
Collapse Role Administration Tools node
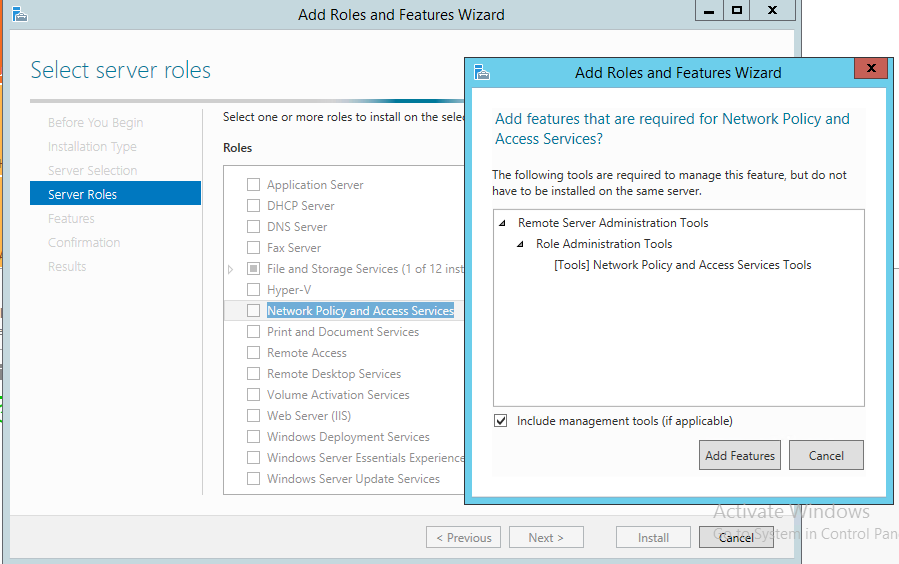click(x=520, y=244)
